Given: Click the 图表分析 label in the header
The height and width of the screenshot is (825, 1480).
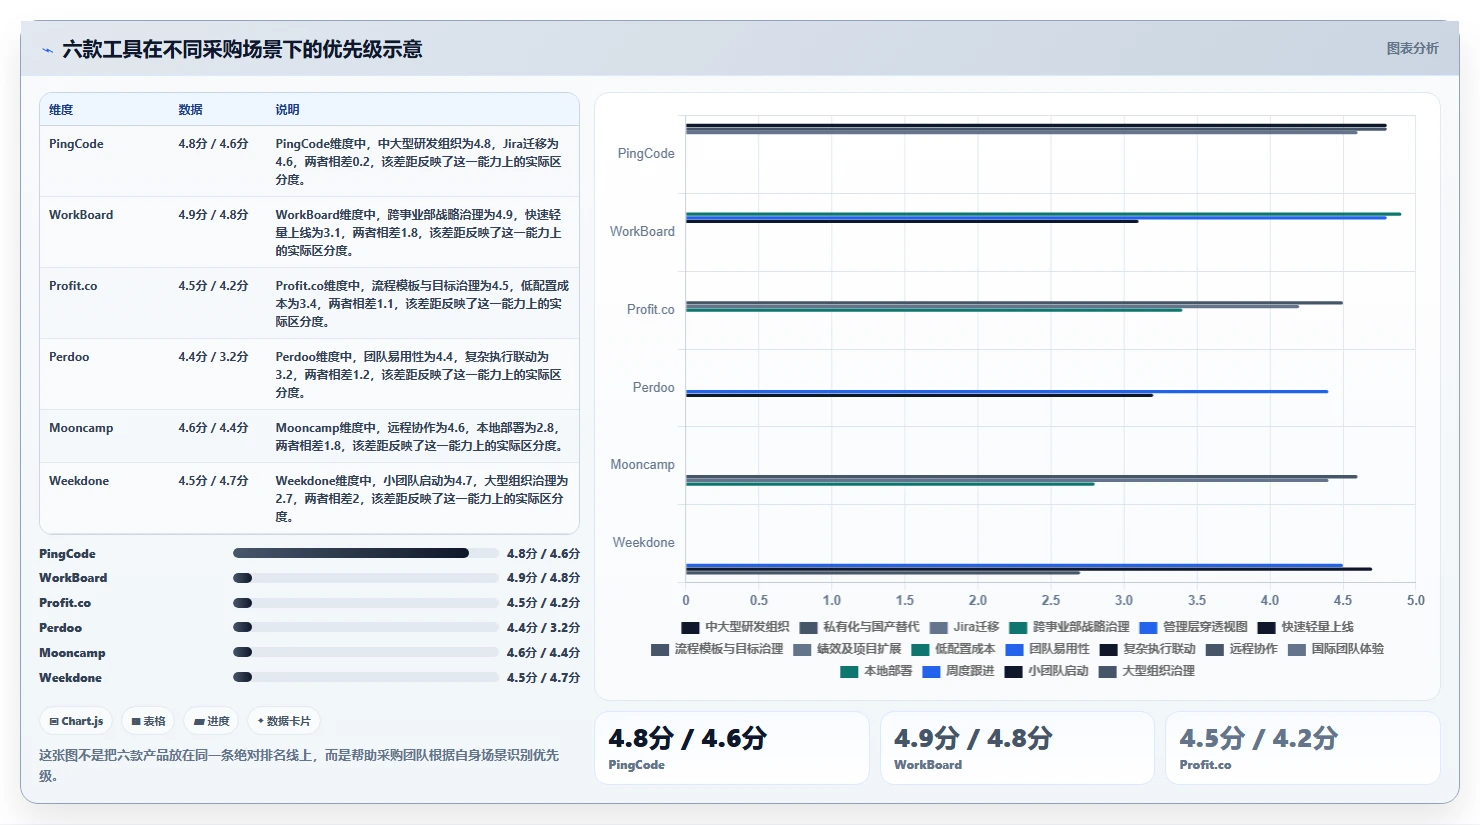Looking at the screenshot, I should coord(1412,49).
